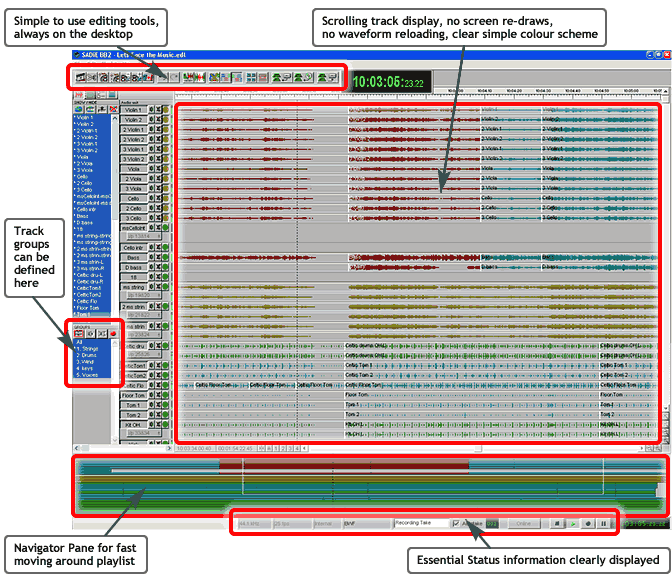Click the Tom 1 track name button

(x=133, y=405)
